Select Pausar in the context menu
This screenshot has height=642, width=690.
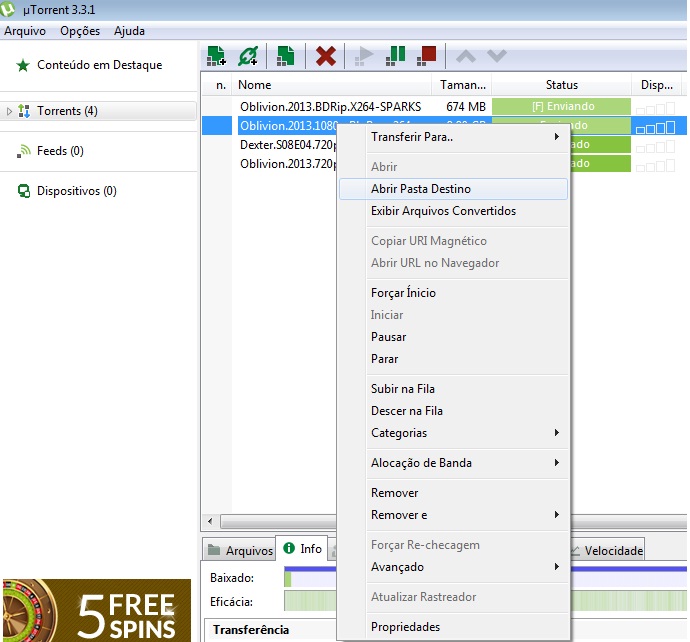(x=453, y=337)
